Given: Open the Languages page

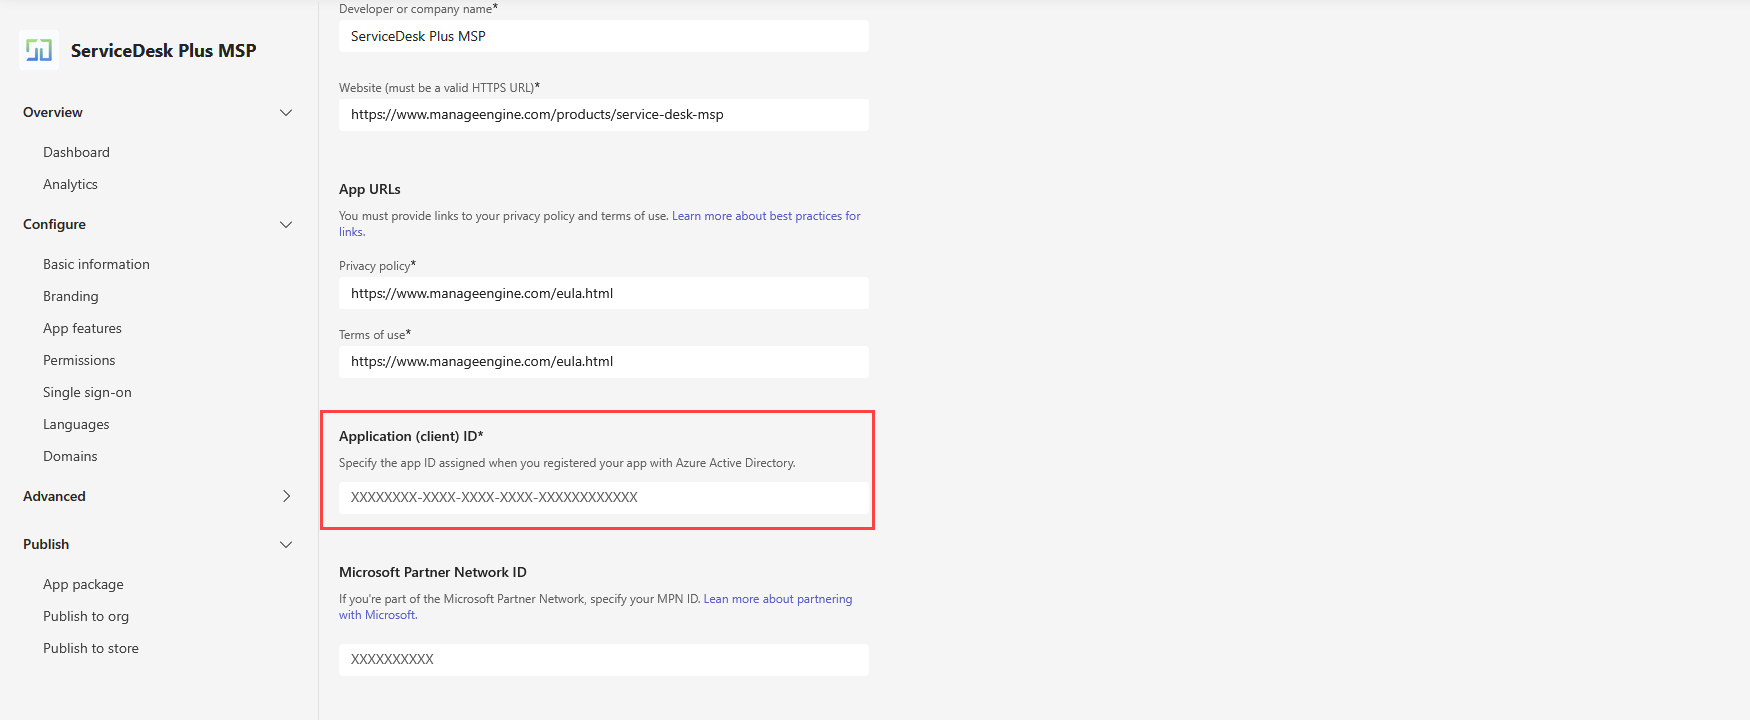Looking at the screenshot, I should (x=76, y=424).
